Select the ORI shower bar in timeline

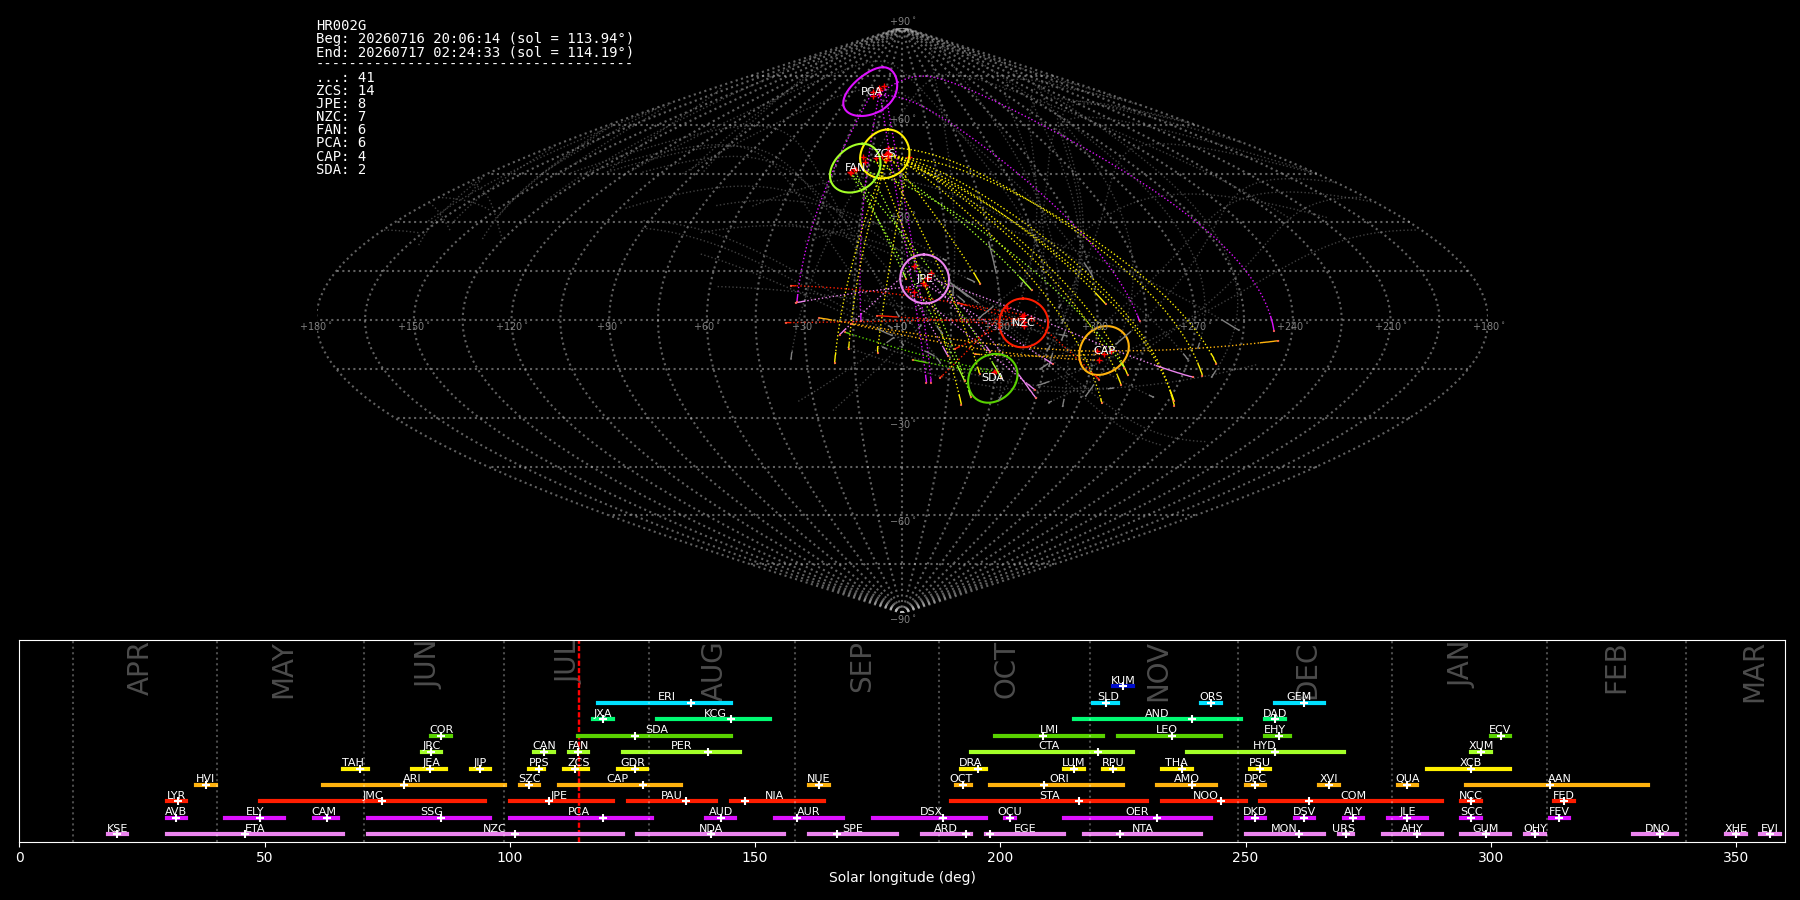[x=1056, y=785]
